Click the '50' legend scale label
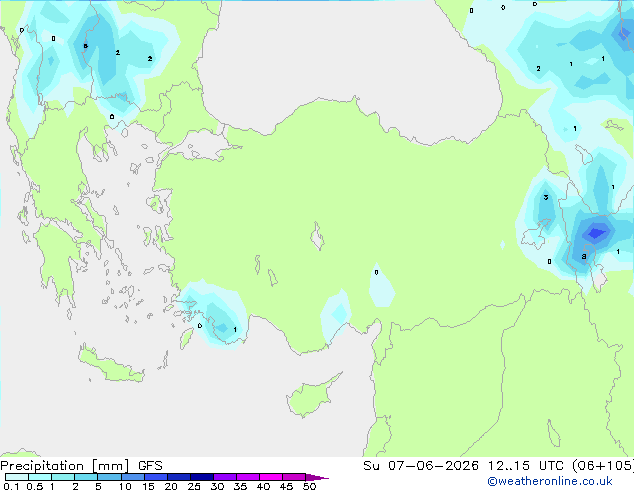 pos(309,486)
